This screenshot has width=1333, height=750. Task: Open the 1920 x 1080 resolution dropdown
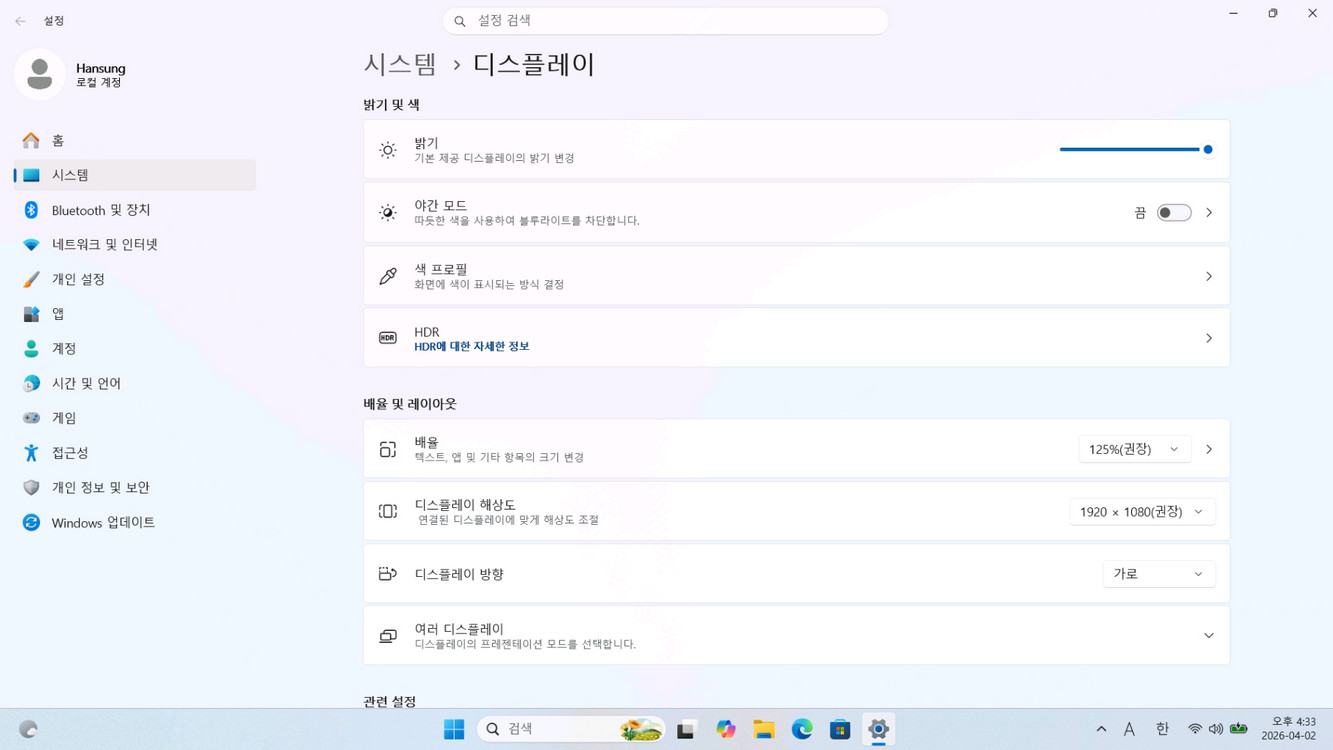pyautogui.click(x=1141, y=511)
